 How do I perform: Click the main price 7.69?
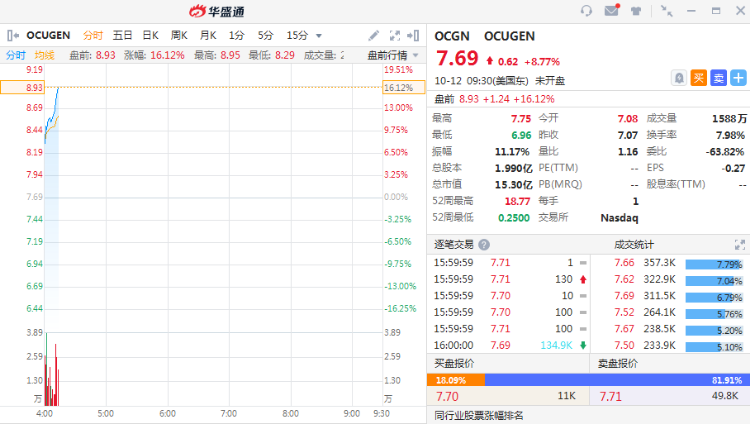(457, 58)
